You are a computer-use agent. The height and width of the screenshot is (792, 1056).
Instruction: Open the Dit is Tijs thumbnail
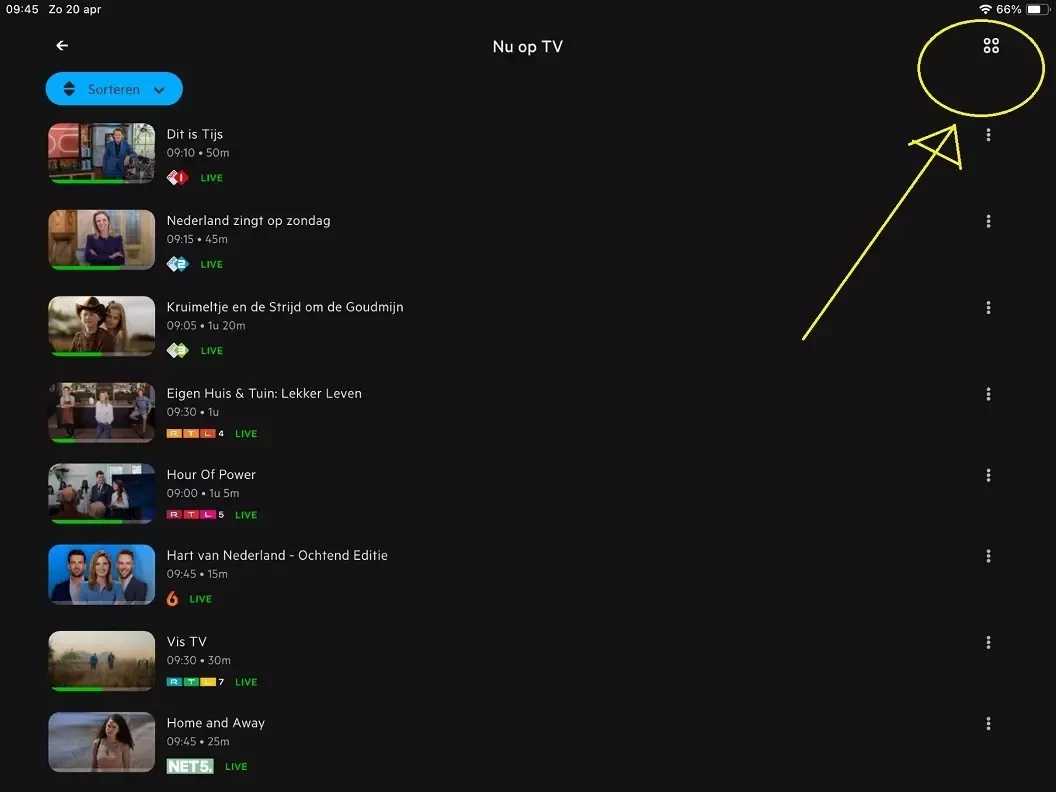tap(102, 153)
